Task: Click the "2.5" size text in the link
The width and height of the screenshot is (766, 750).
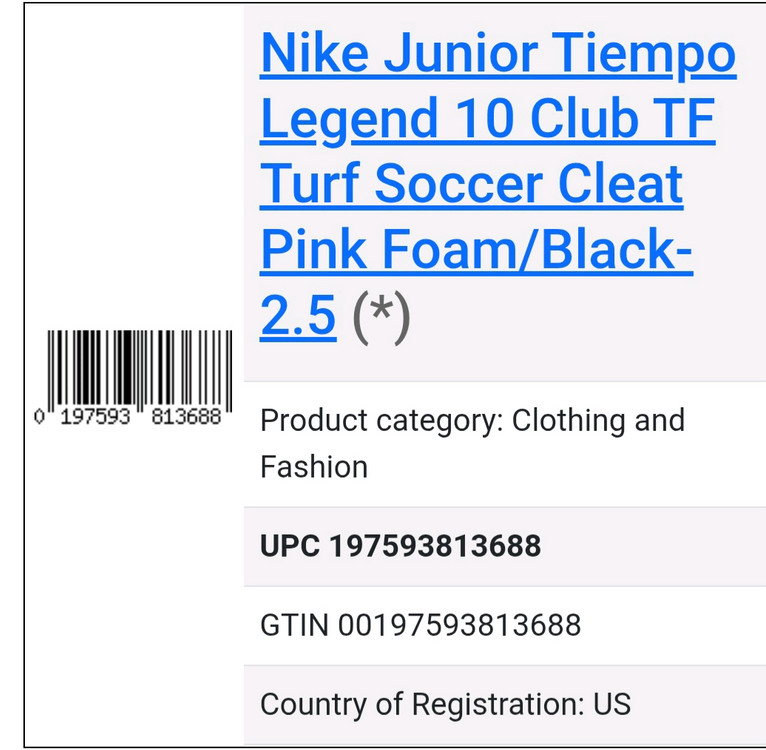Action: (297, 316)
